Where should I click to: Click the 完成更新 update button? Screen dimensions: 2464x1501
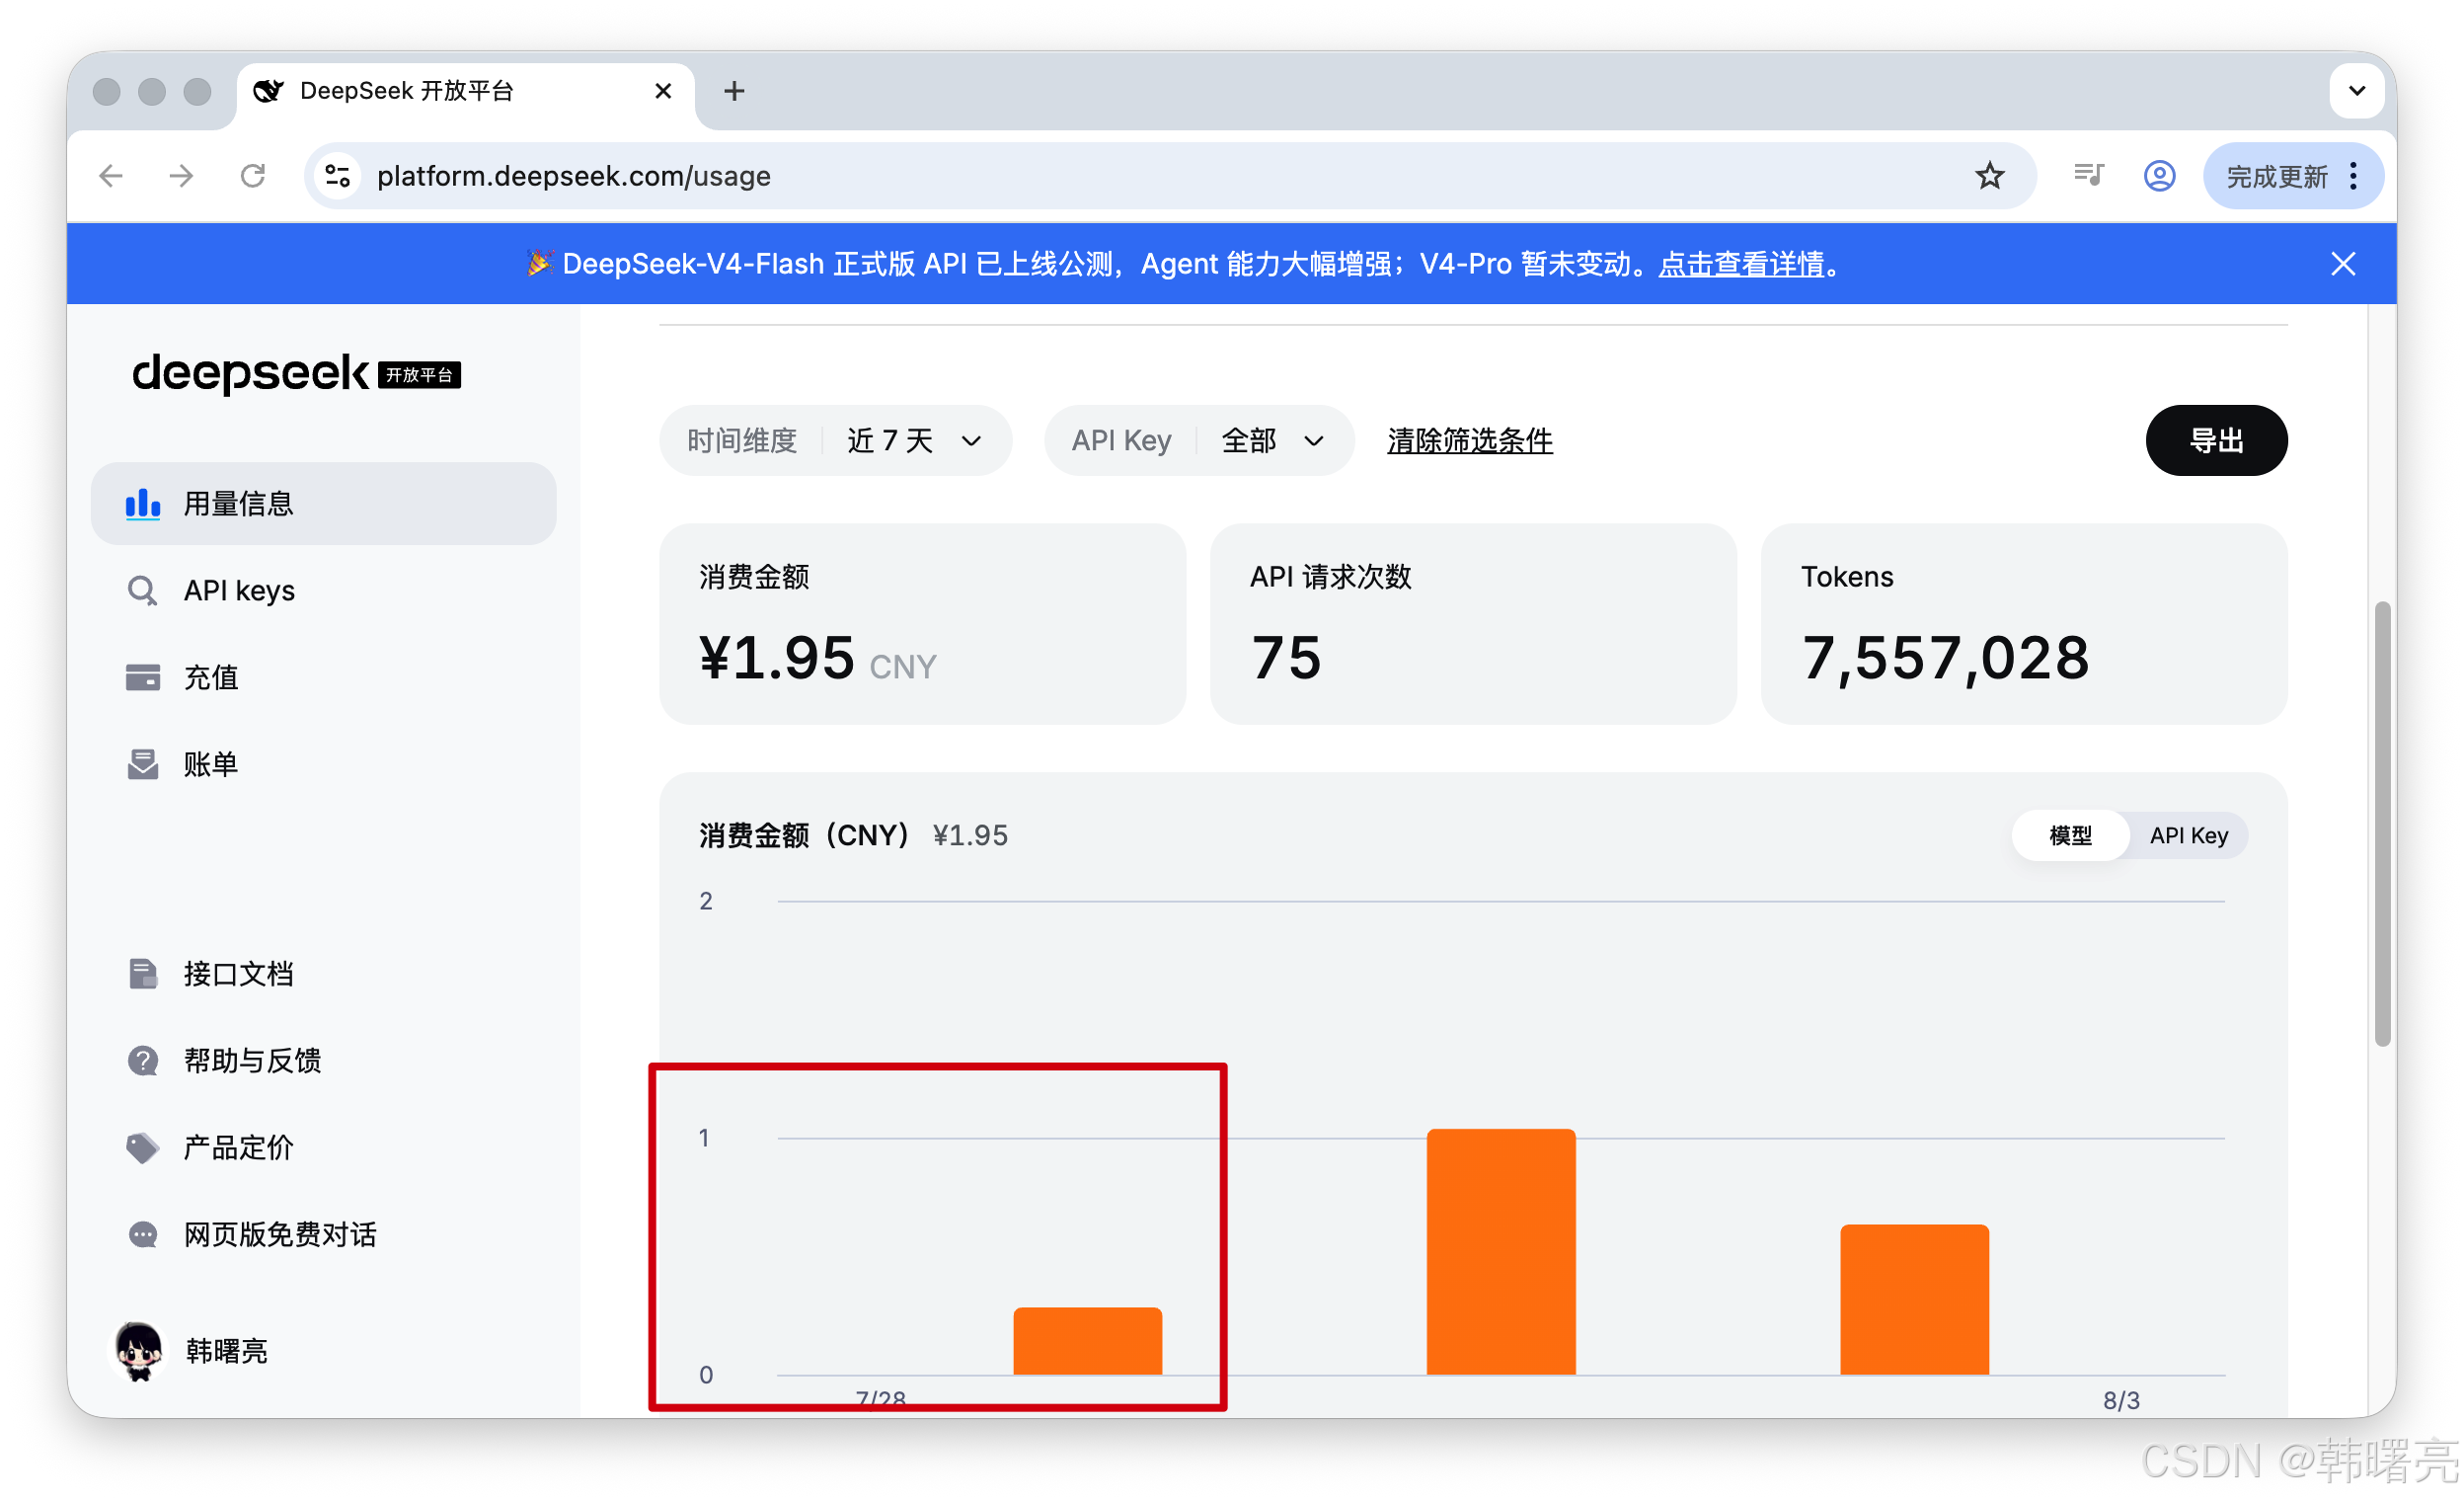tap(2276, 176)
